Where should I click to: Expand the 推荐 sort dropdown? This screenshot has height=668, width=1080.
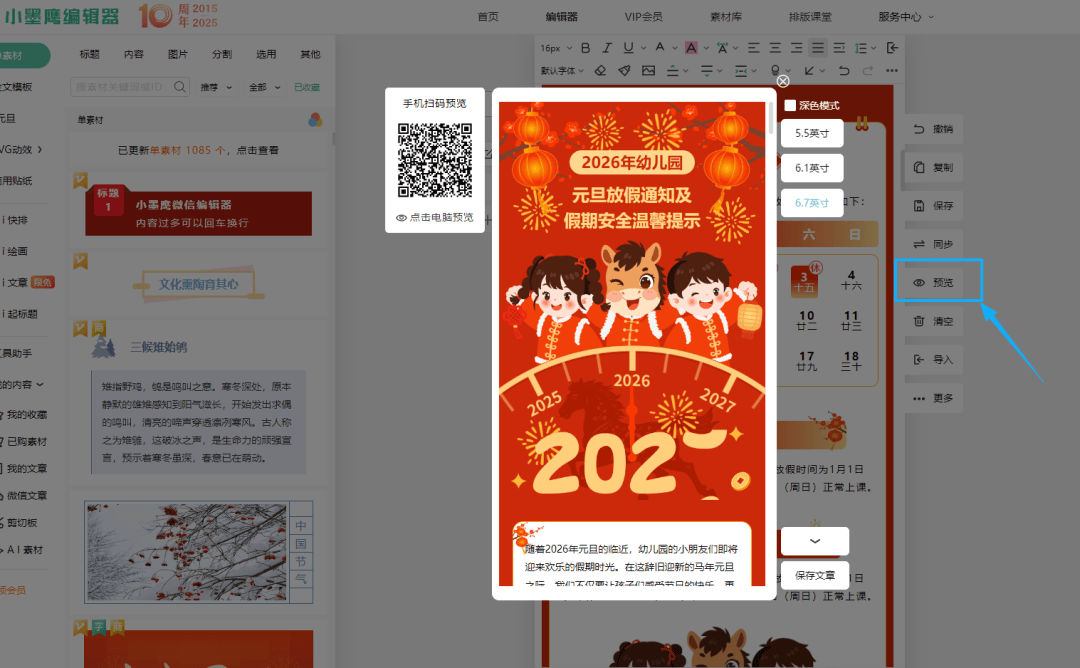pyautogui.click(x=216, y=87)
